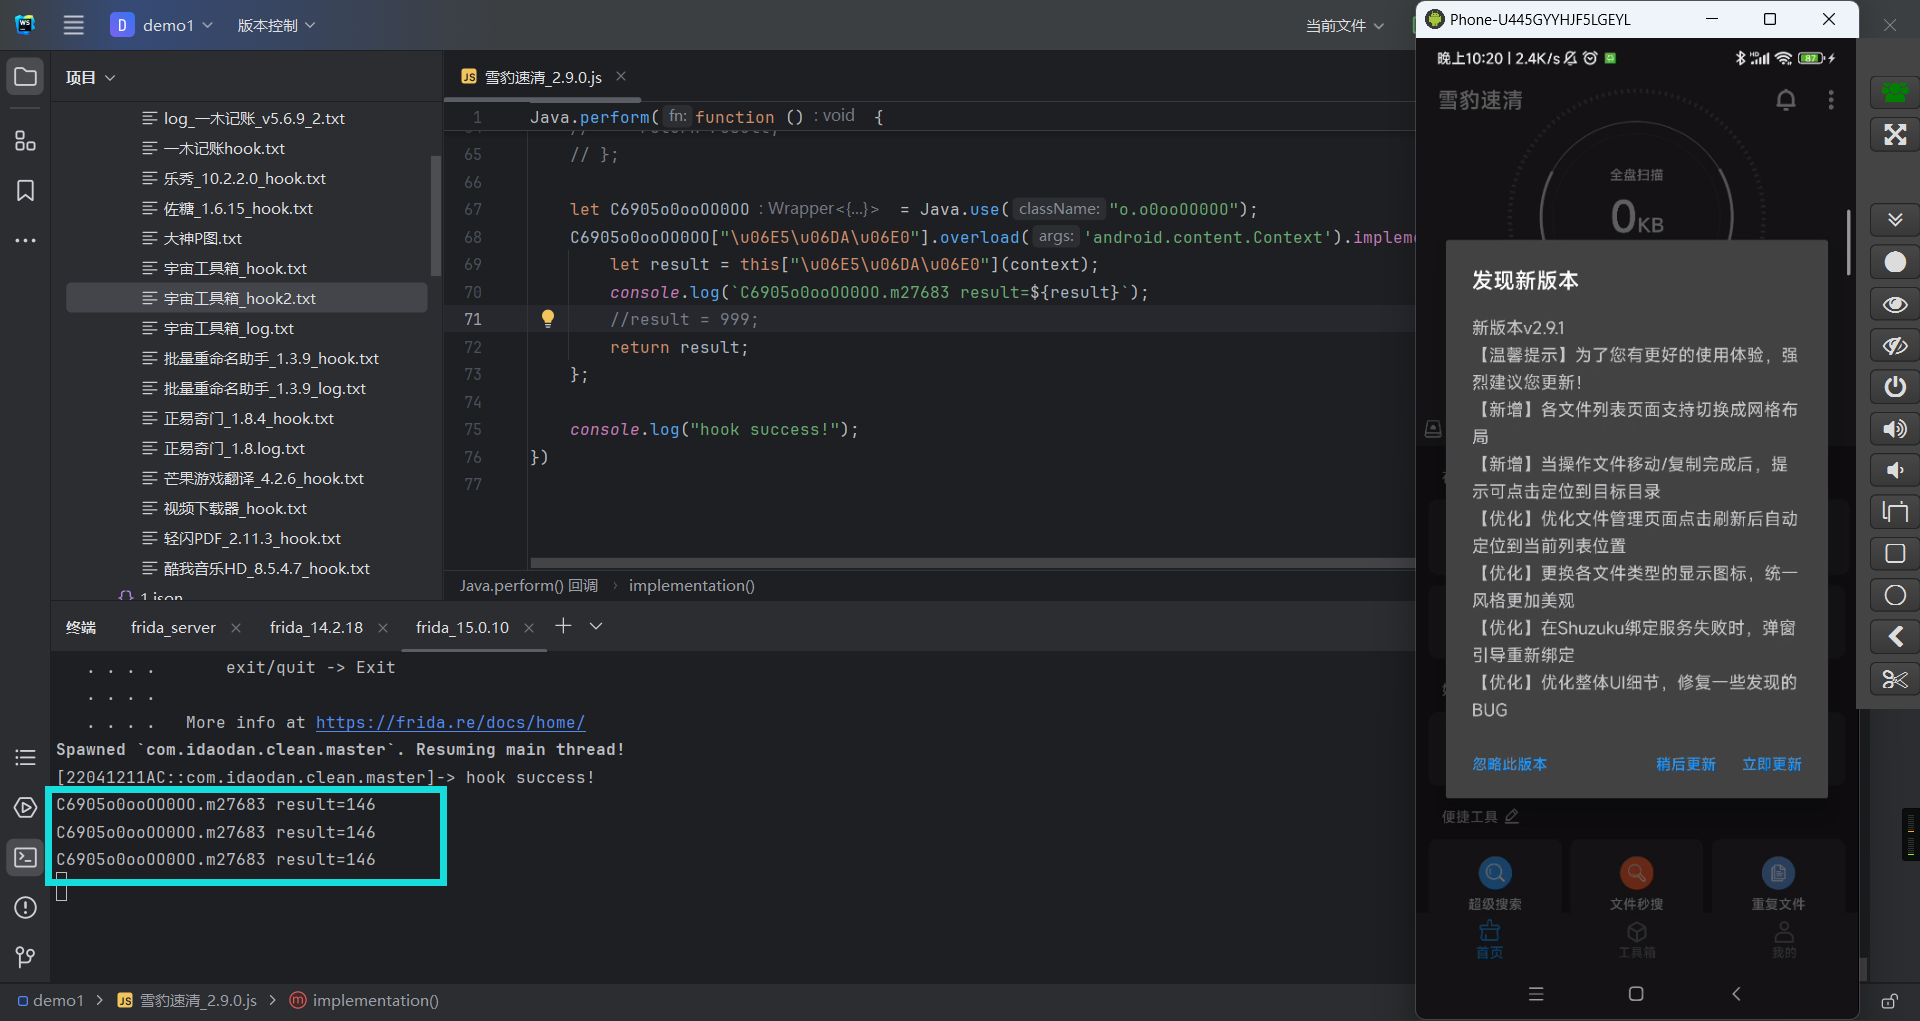Select the frida_15.0.10 terminal tab
1920x1021 pixels.
462,627
